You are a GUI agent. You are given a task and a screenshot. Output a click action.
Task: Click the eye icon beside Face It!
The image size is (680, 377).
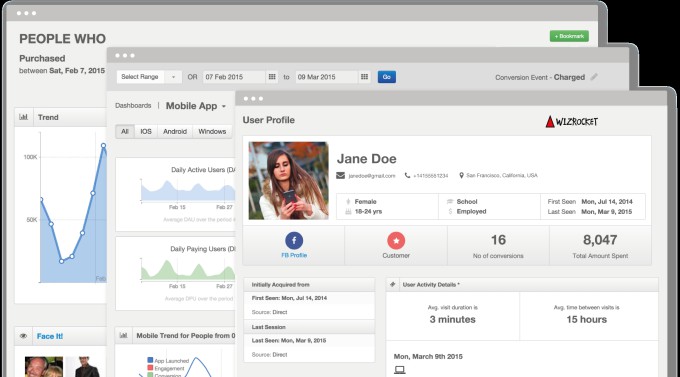tap(23, 336)
